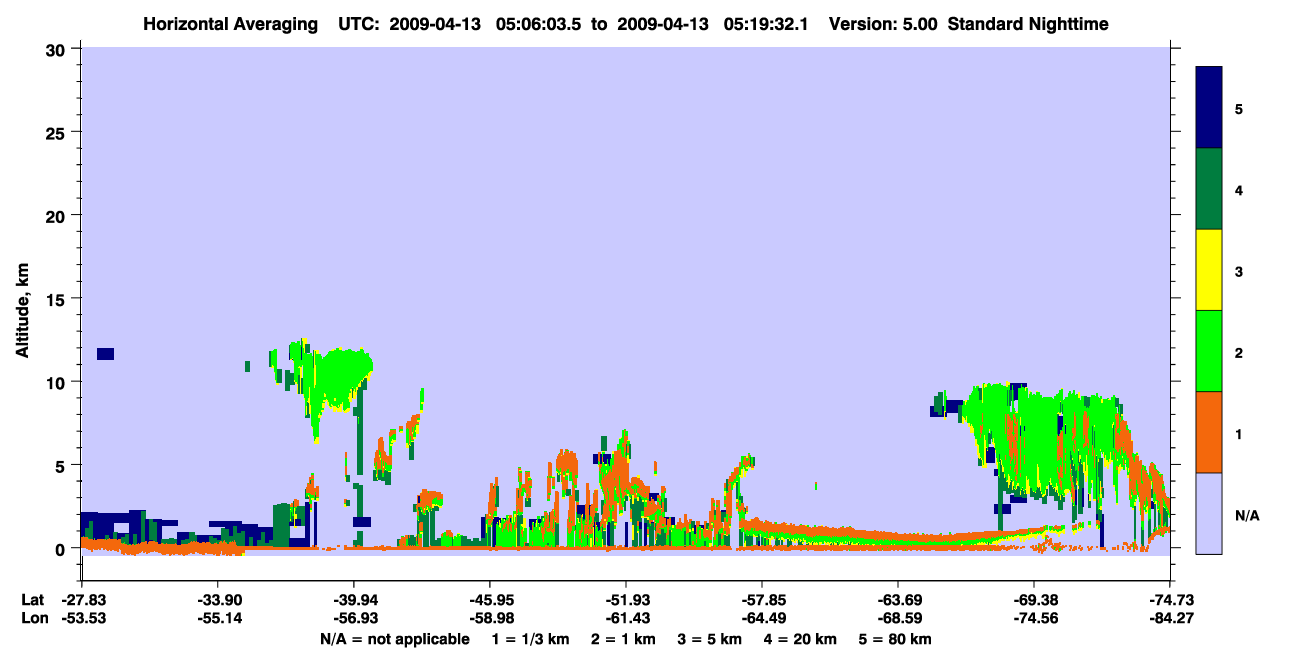This screenshot has height=667, width=1300.
Task: Click 'Standard Nighttime' in the title
Action: pyautogui.click(x=1028, y=24)
